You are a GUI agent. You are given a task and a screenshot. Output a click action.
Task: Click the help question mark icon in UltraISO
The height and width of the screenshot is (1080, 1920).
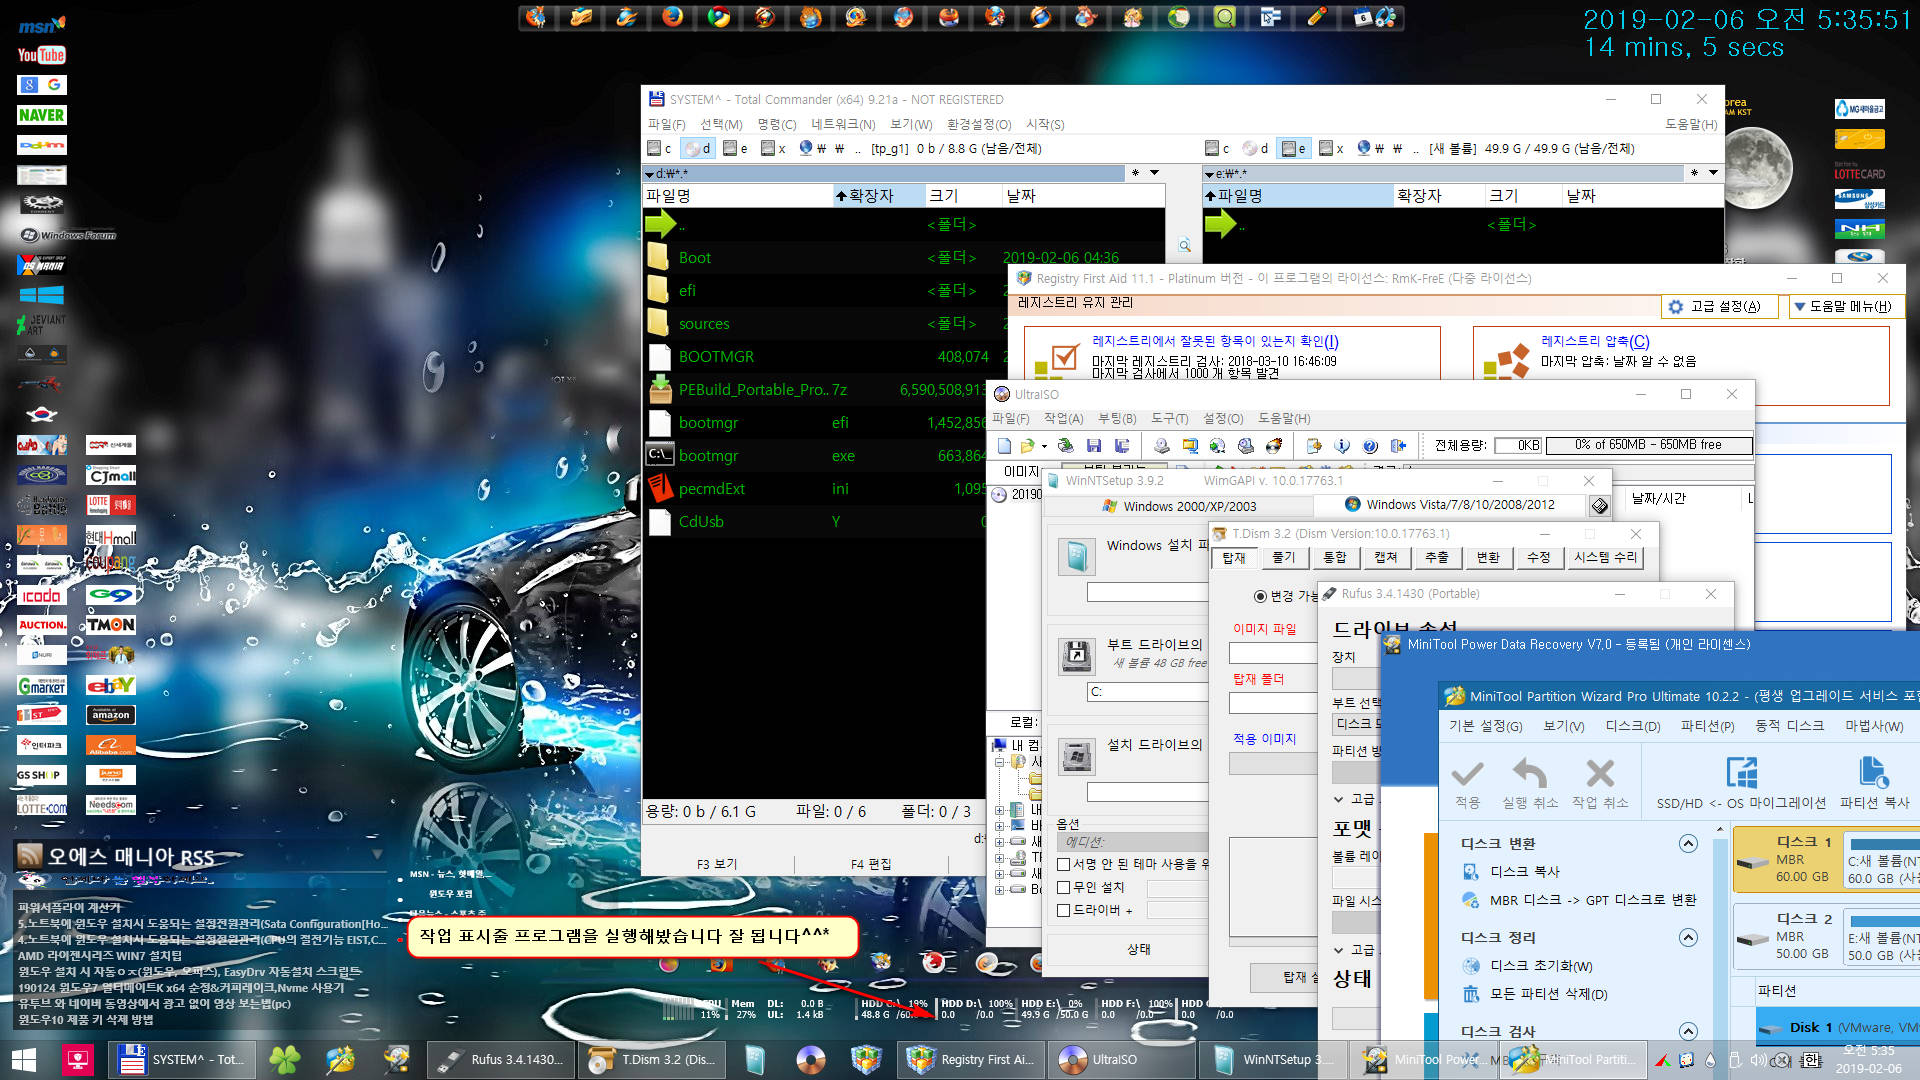coord(1370,446)
